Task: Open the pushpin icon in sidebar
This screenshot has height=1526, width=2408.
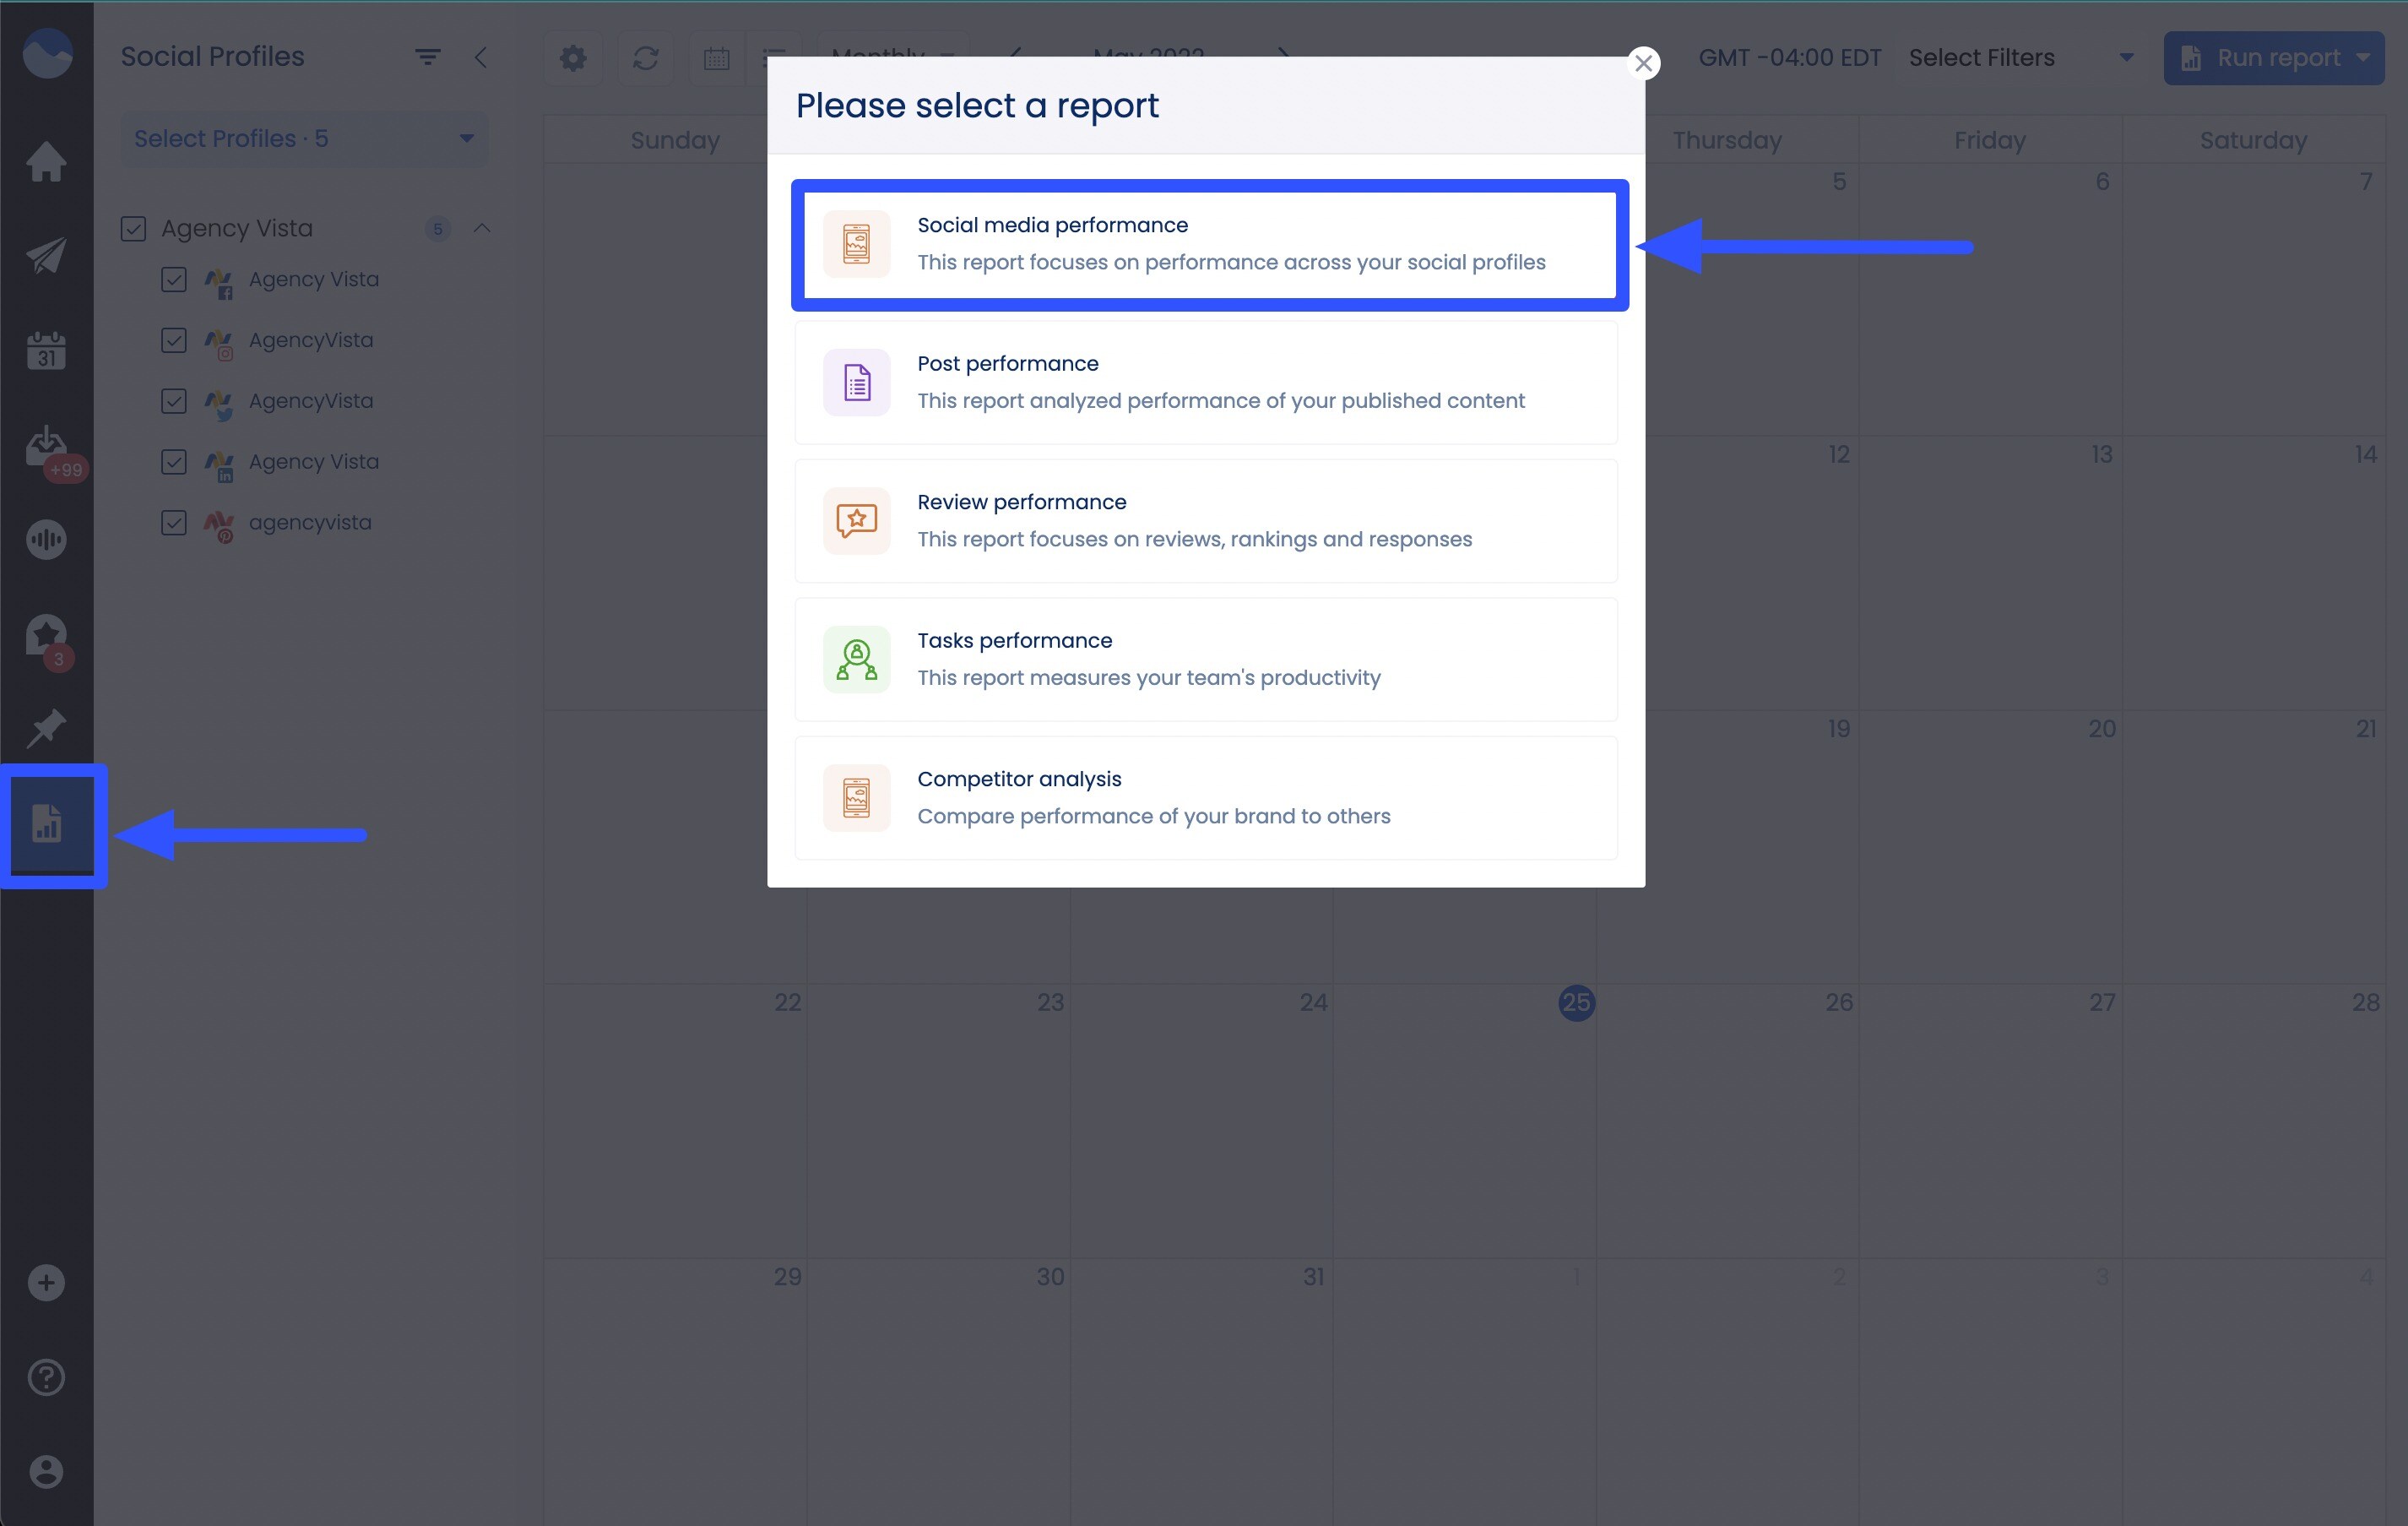Action: 46,729
